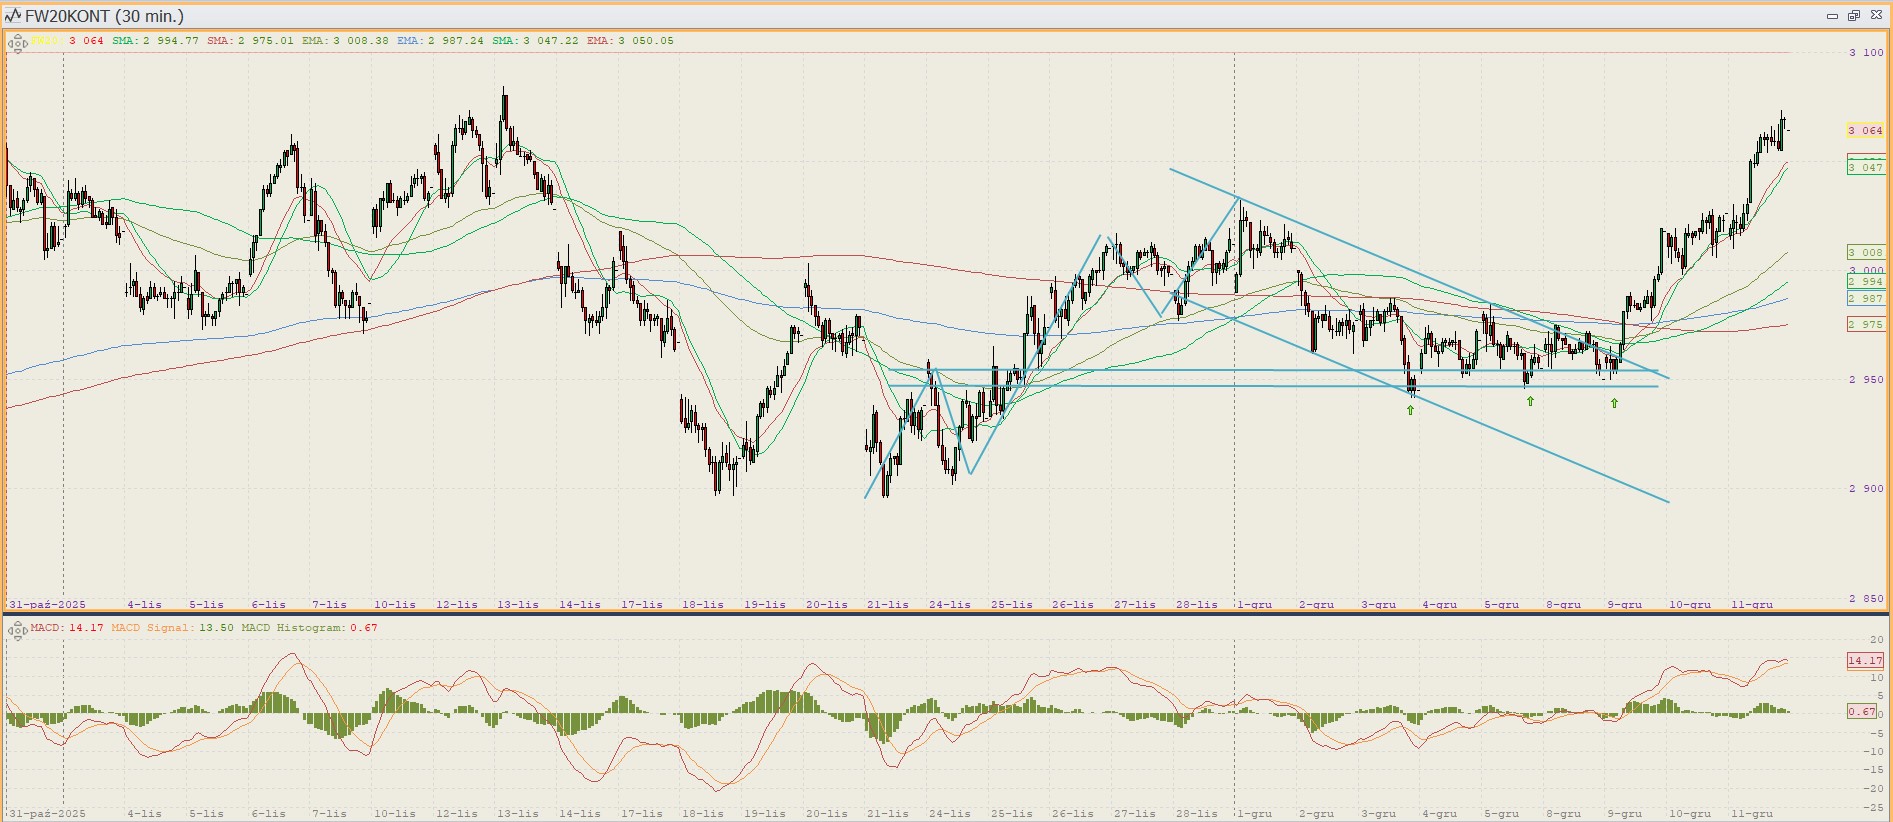Click the chart icon beside FW20KONT title
Image resolution: width=1893 pixels, height=822 pixels.
coord(13,16)
